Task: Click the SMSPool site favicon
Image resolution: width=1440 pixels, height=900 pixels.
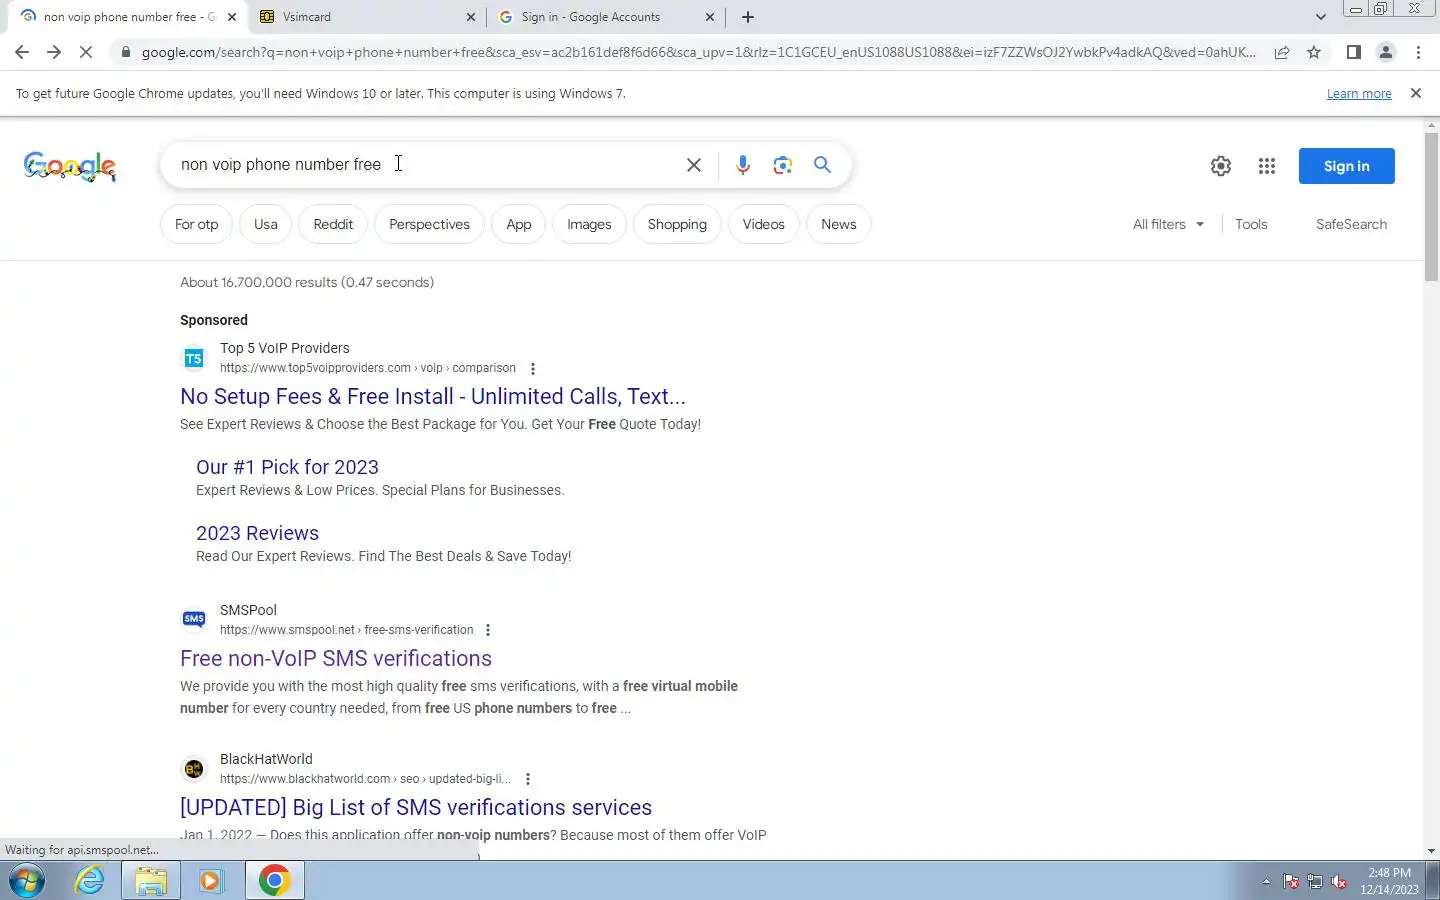Action: pos(194,620)
